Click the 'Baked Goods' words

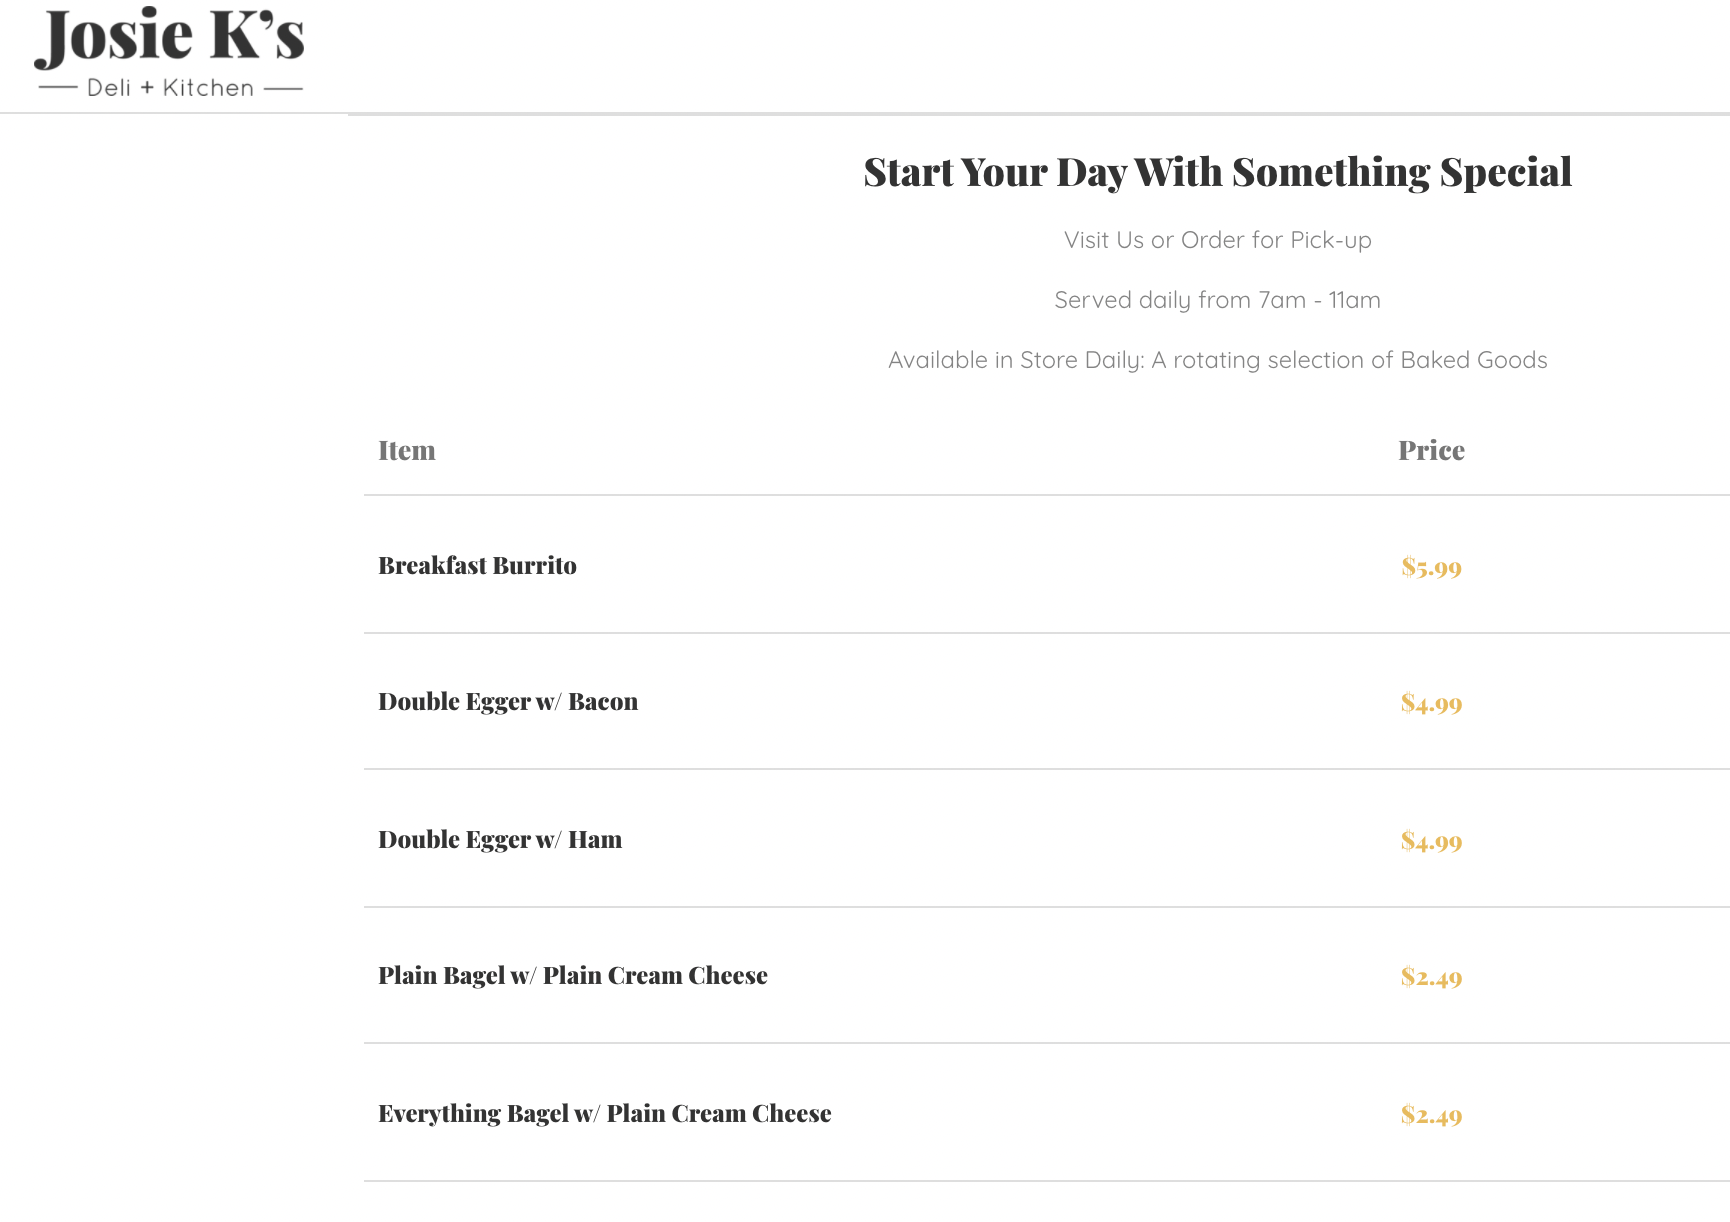(1473, 360)
